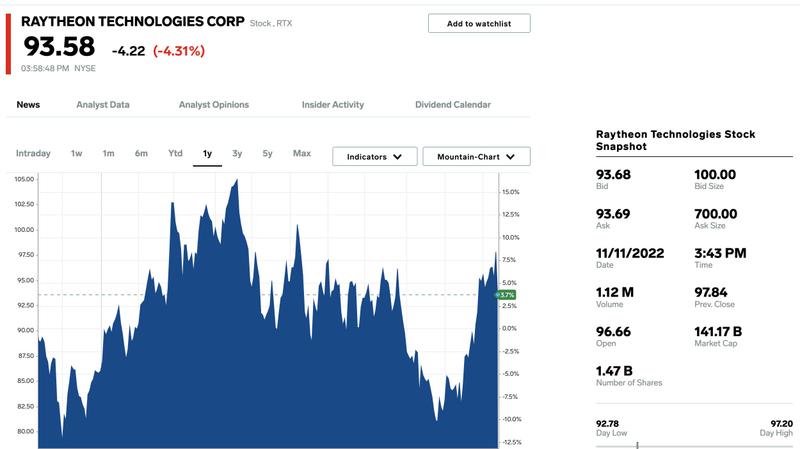
Task: Click the 15.0% percentage axis label
Action: pos(511,192)
